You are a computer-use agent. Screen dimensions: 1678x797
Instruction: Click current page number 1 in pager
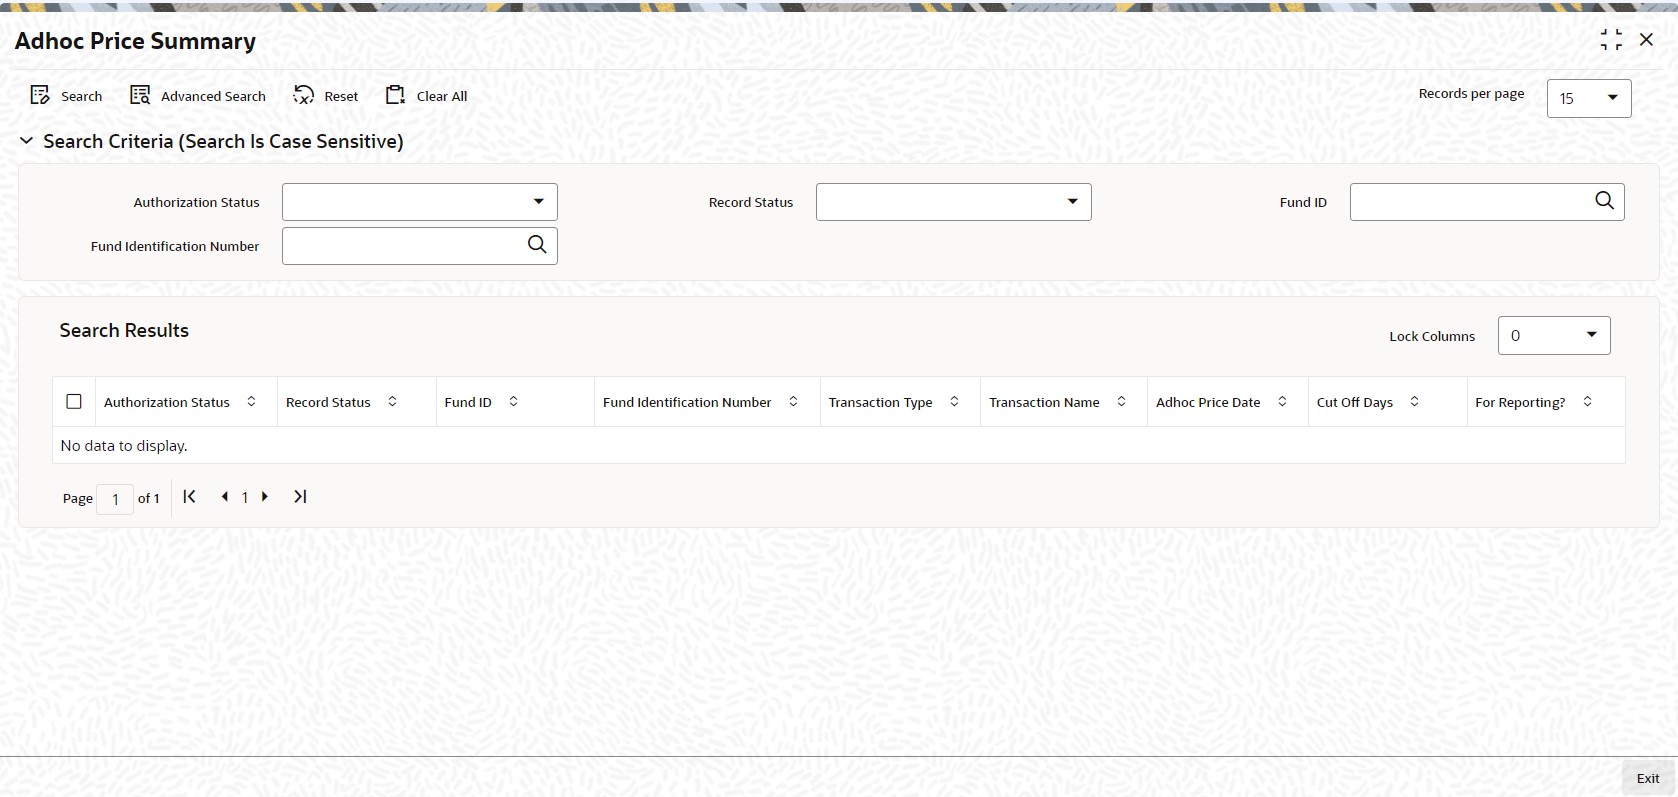[x=245, y=497]
